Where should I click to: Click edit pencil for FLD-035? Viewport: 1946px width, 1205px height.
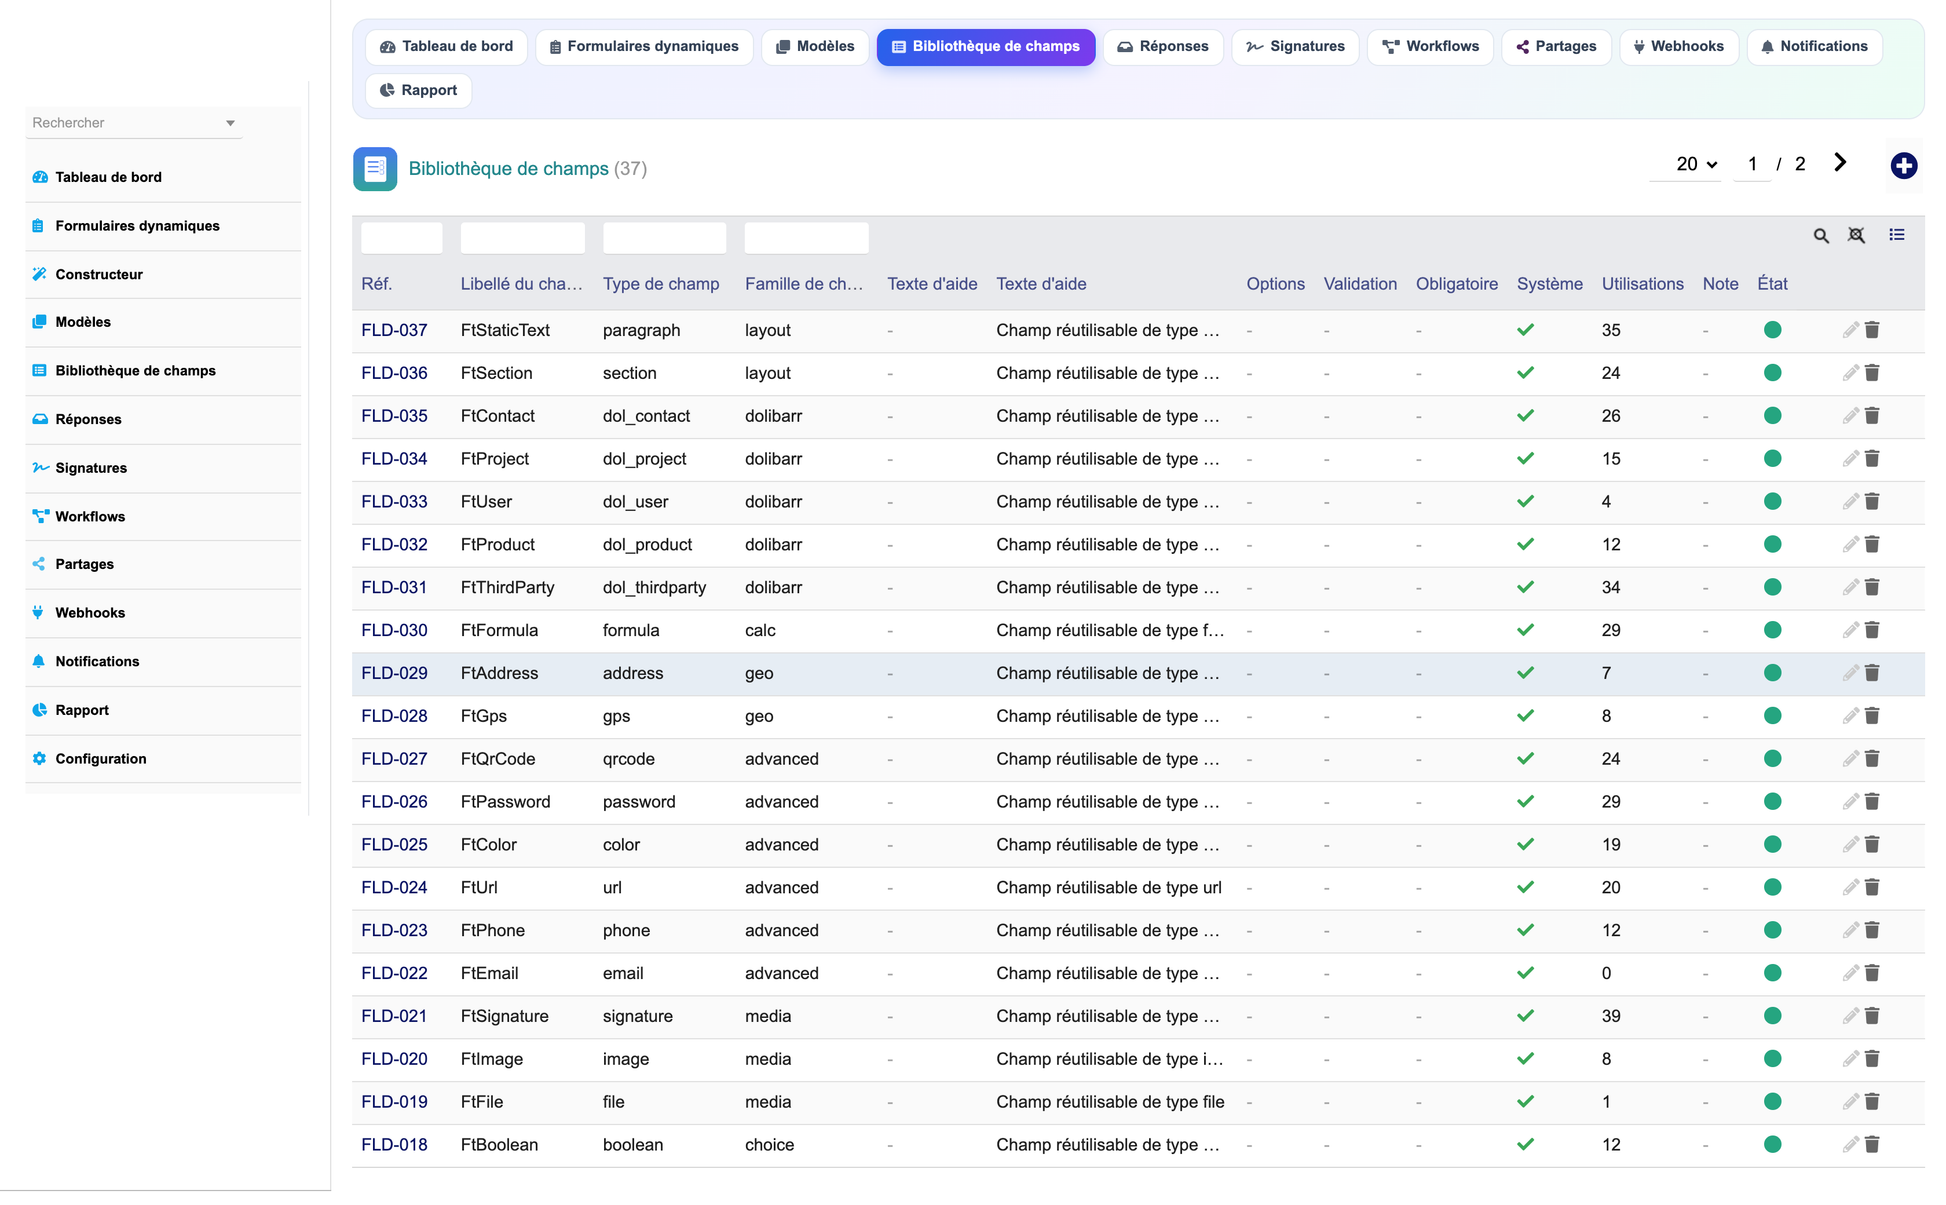(1850, 416)
